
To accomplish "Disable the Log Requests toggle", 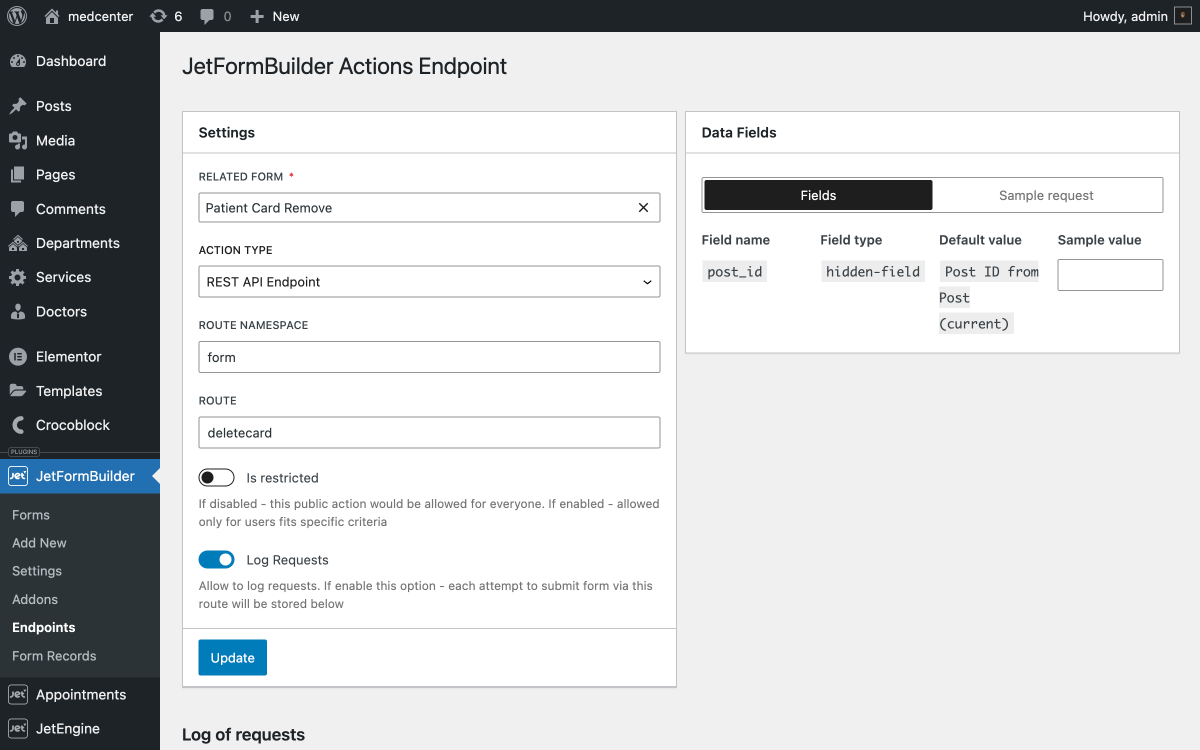I will coord(216,559).
